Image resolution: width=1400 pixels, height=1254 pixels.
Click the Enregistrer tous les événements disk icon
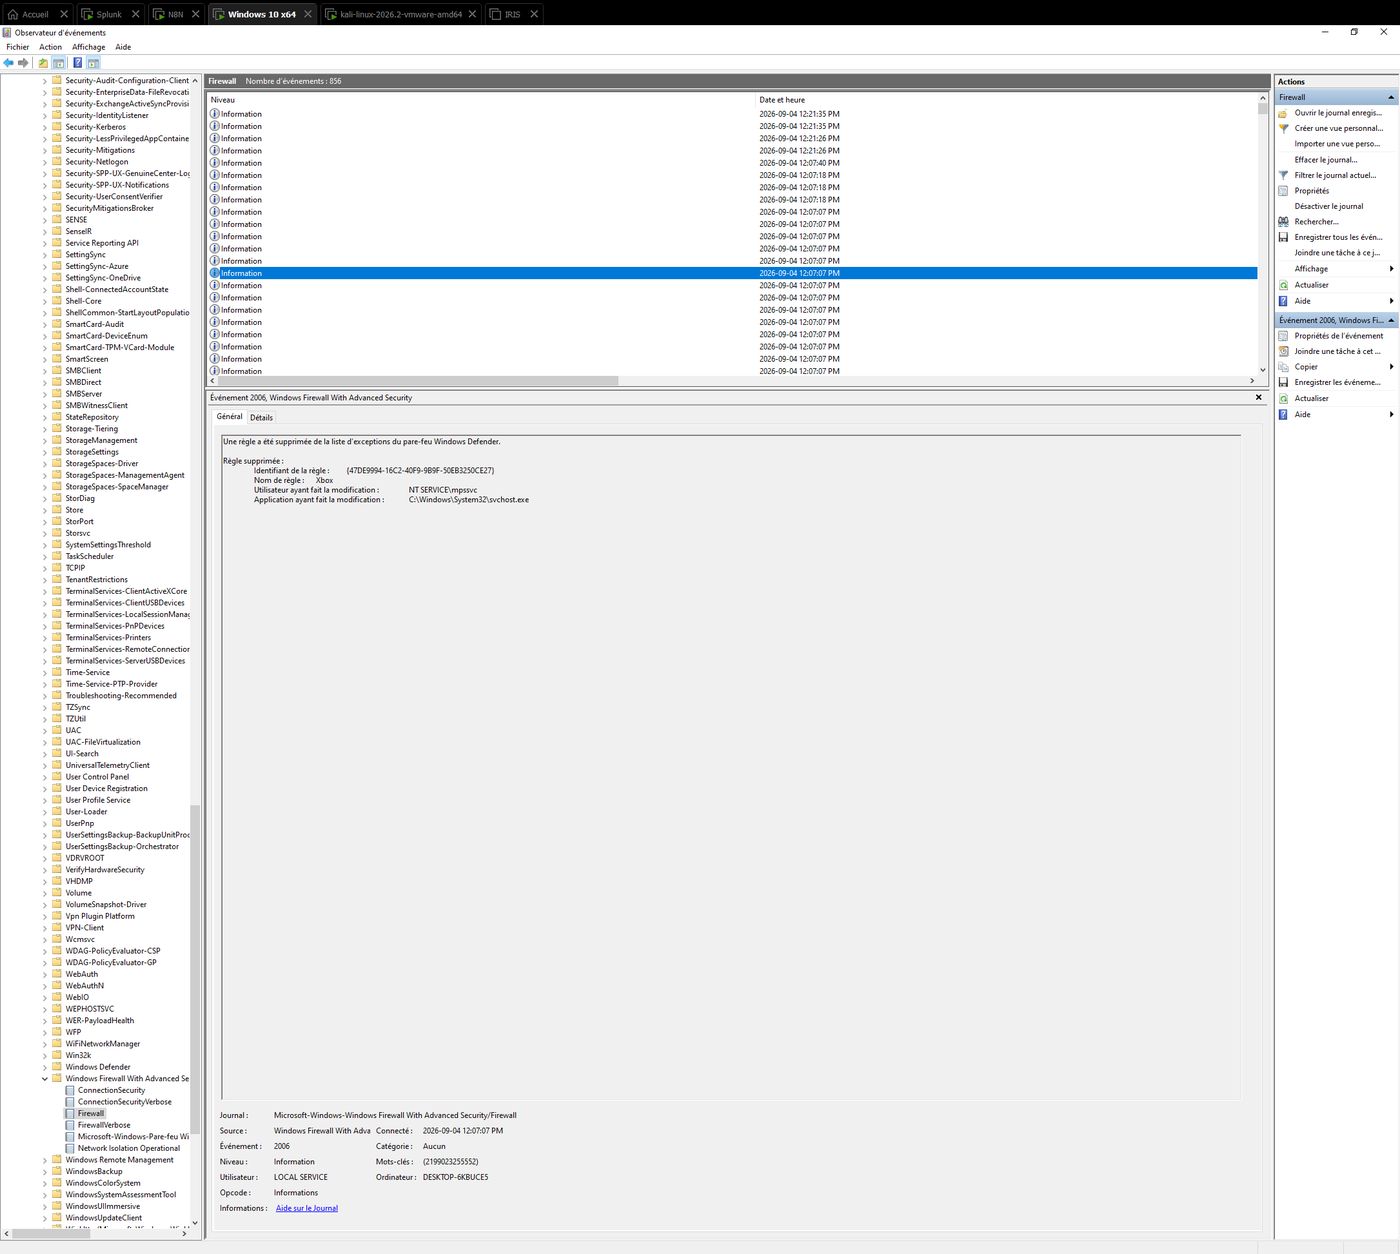(x=1284, y=237)
